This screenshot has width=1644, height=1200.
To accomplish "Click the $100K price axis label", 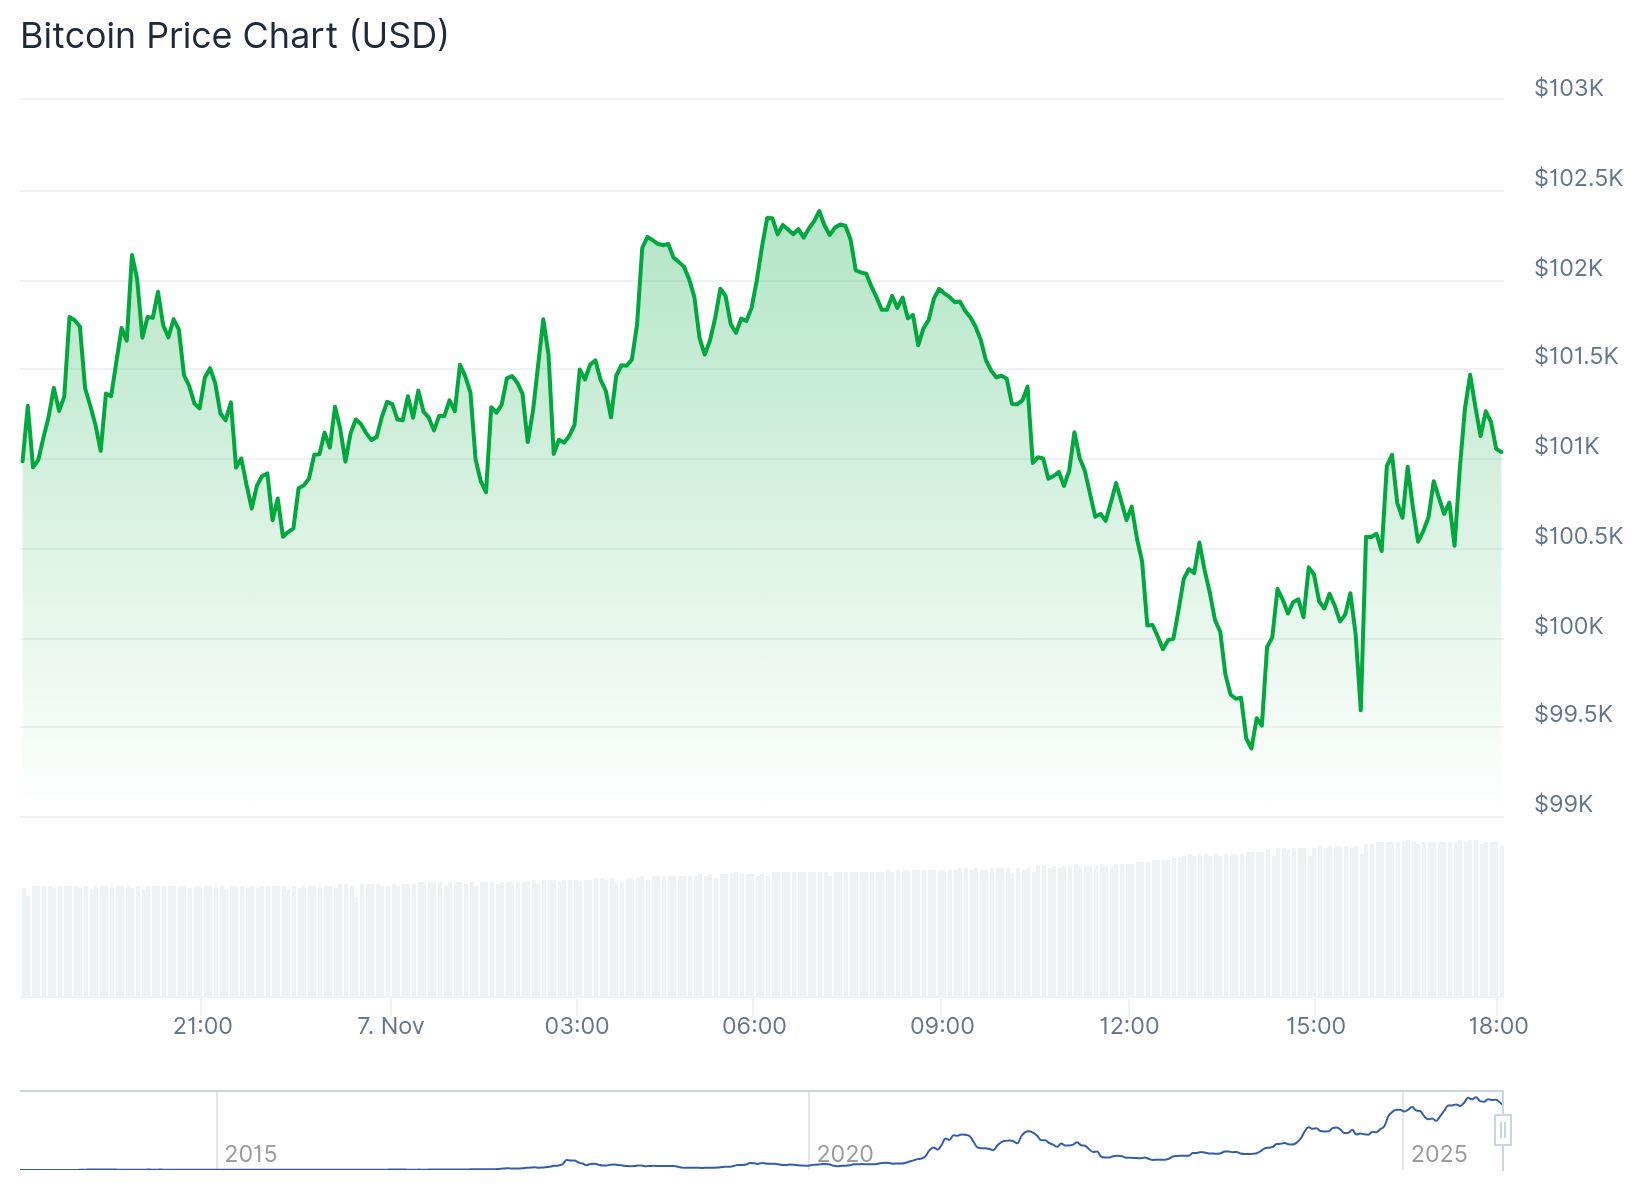I will pyautogui.click(x=1568, y=626).
